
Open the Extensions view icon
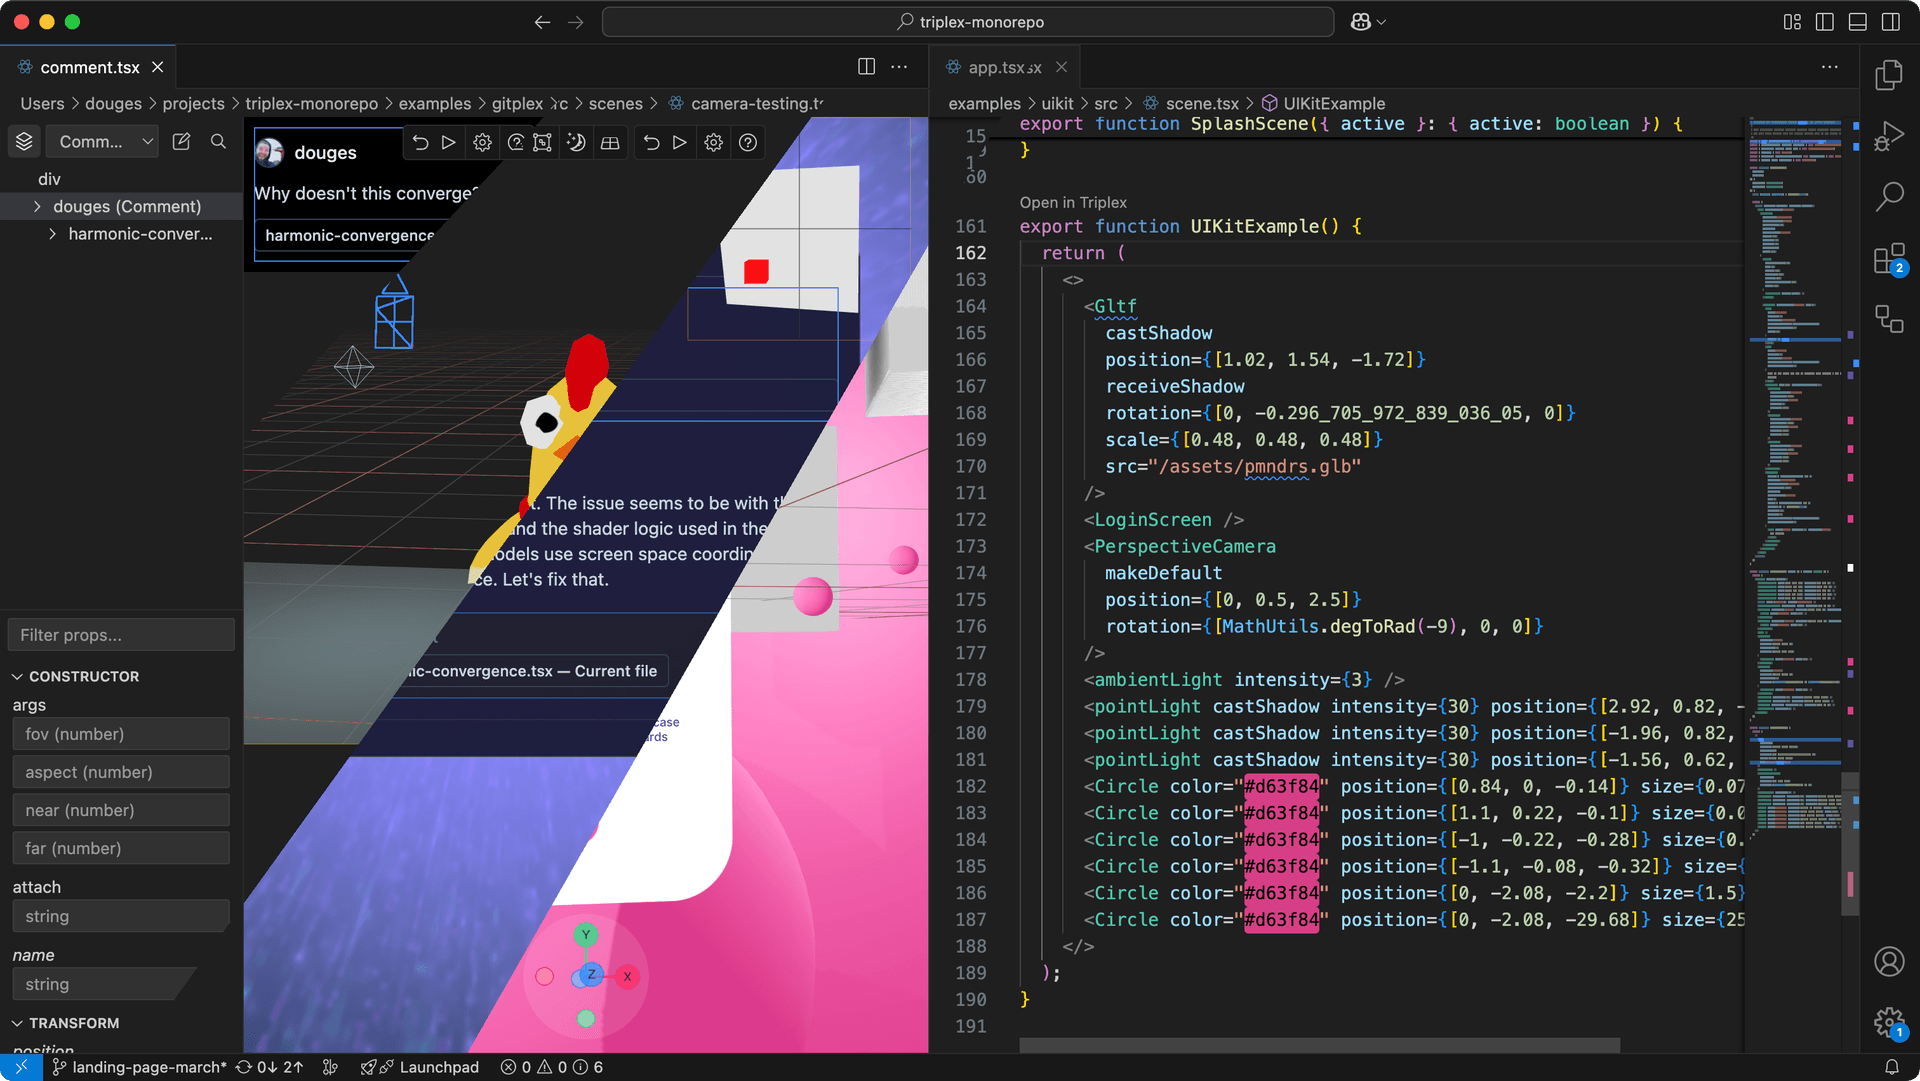click(x=1888, y=260)
